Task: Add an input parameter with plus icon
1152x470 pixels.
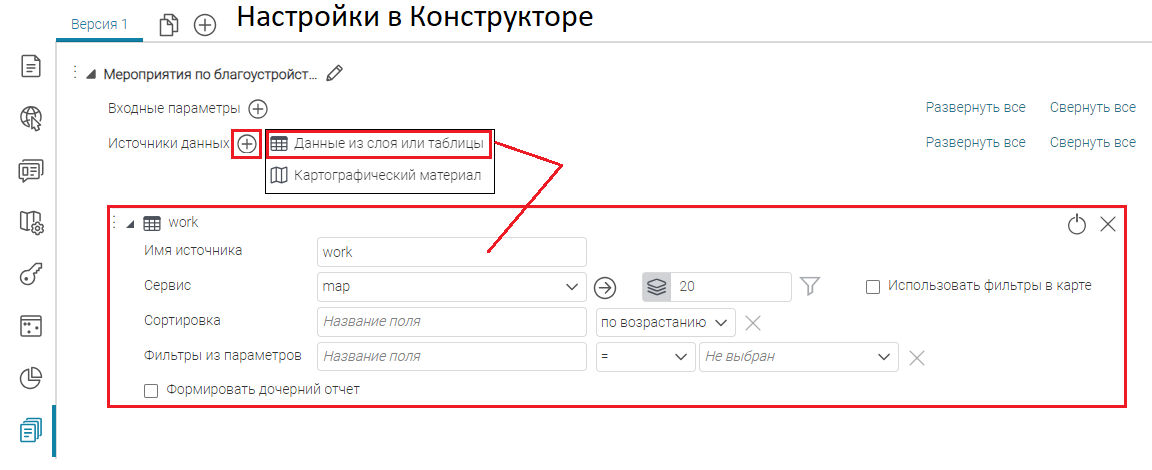Action: point(258,108)
